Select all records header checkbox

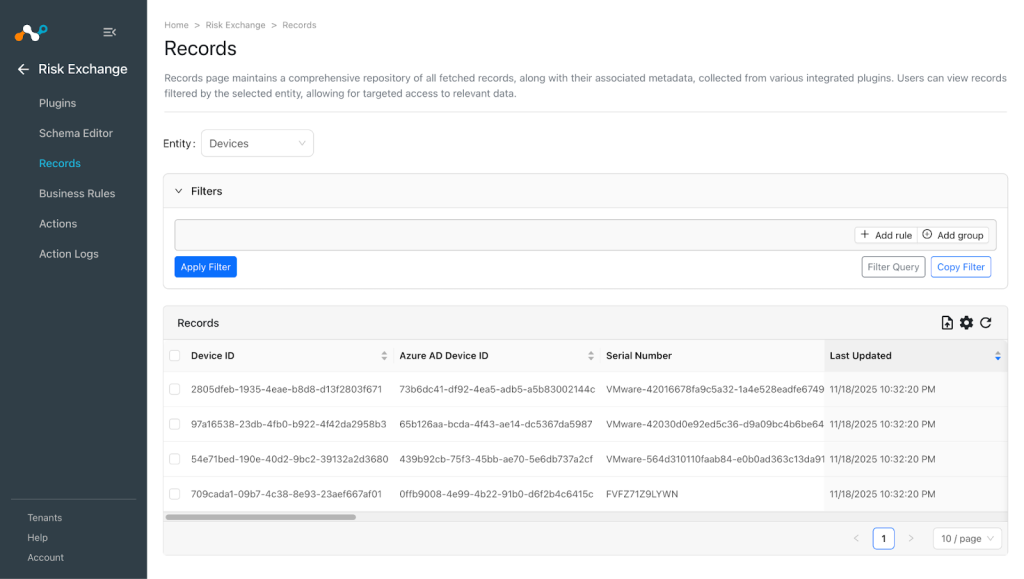[x=174, y=356]
